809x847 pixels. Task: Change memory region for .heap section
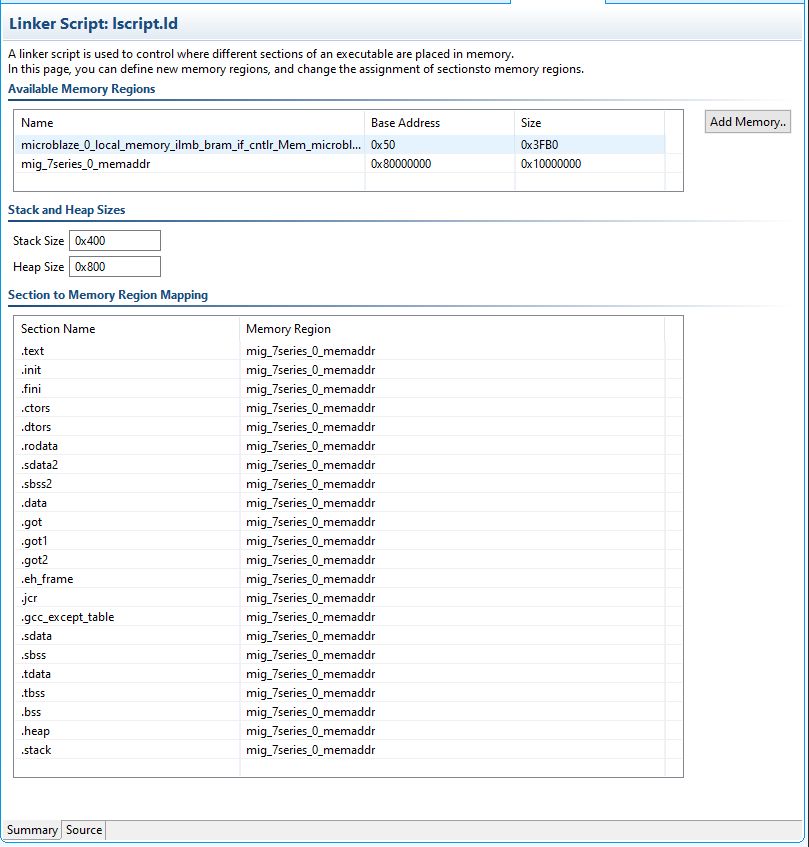pyautogui.click(x=311, y=731)
